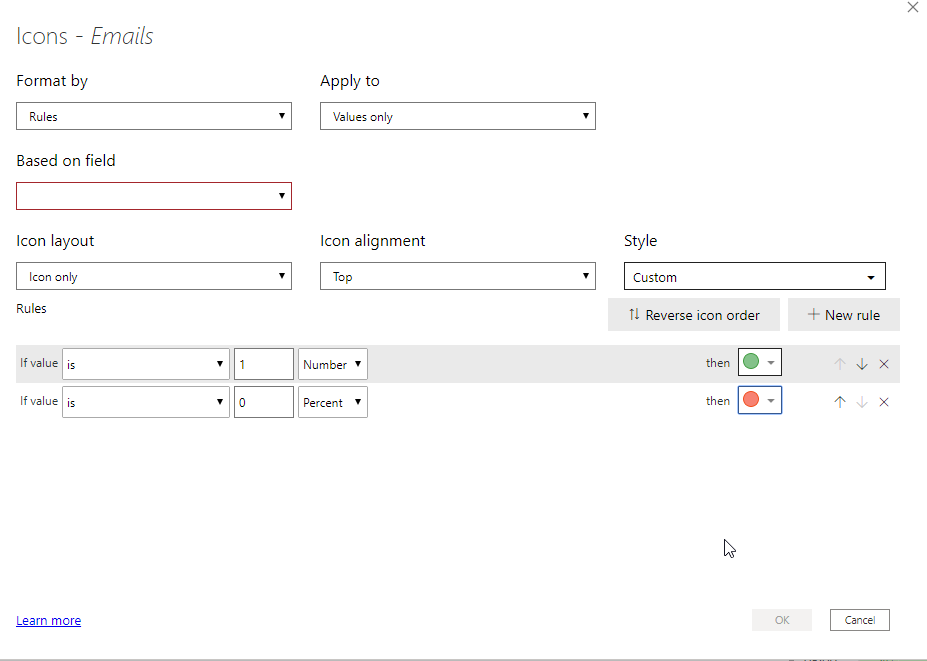Open the Icon layout dropdown
Image resolution: width=927 pixels, height=661 pixels.
click(x=154, y=276)
